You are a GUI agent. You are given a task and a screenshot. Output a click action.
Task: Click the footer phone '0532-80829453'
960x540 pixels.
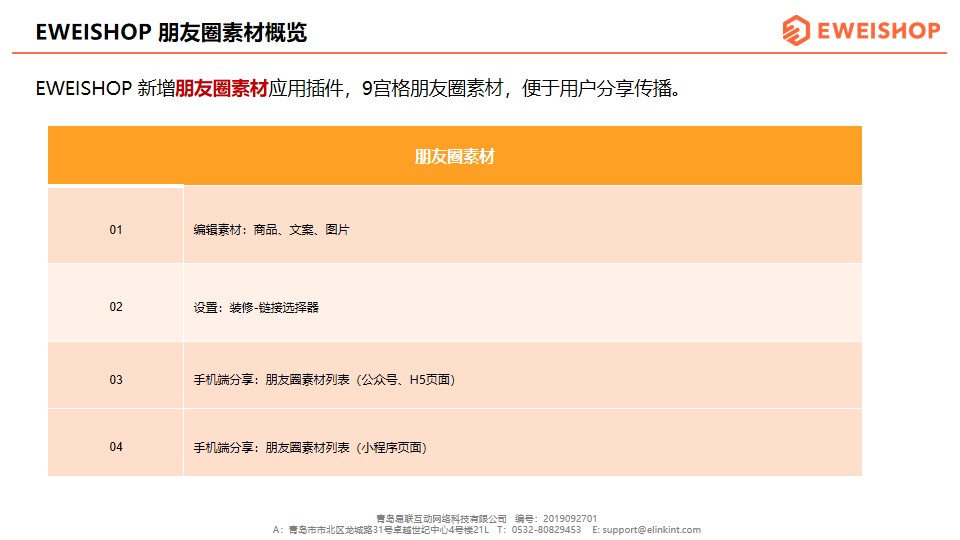click(x=546, y=530)
